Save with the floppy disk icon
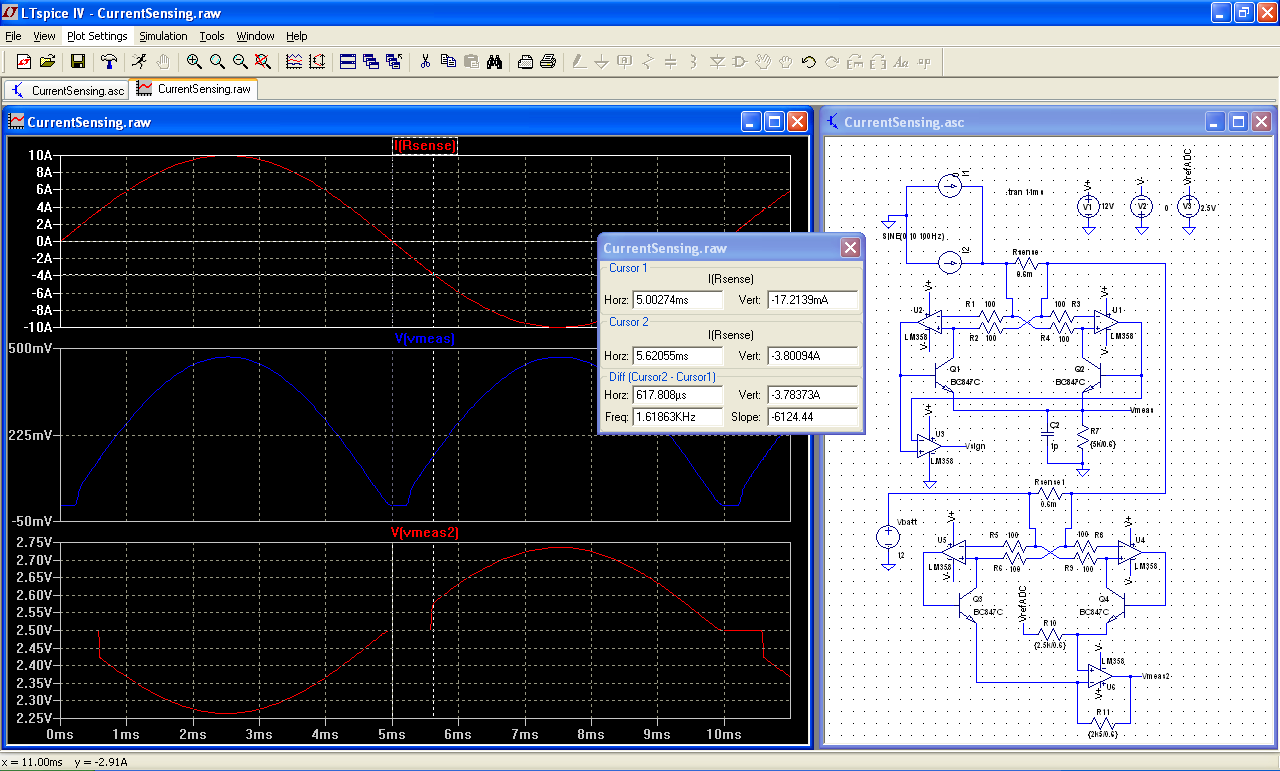Viewport: 1280px width, 771px height. coord(77,62)
